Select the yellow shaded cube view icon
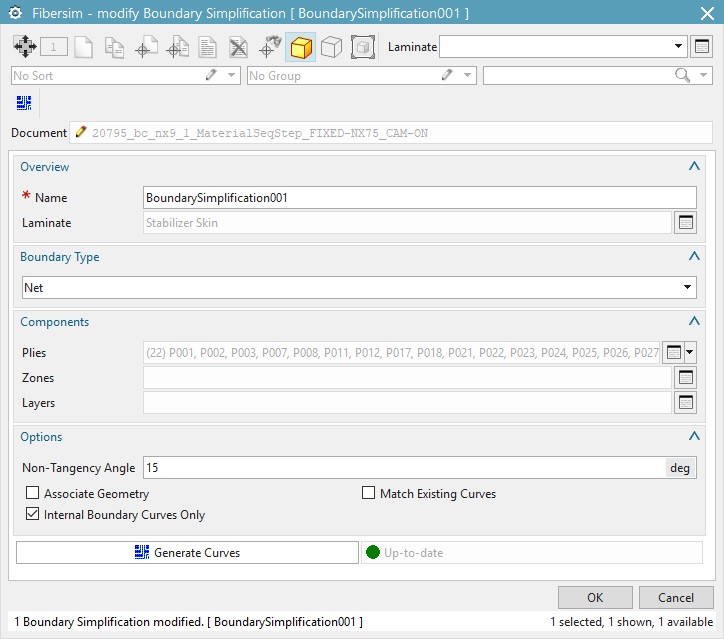Image resolution: width=724 pixels, height=639 pixels. (301, 47)
